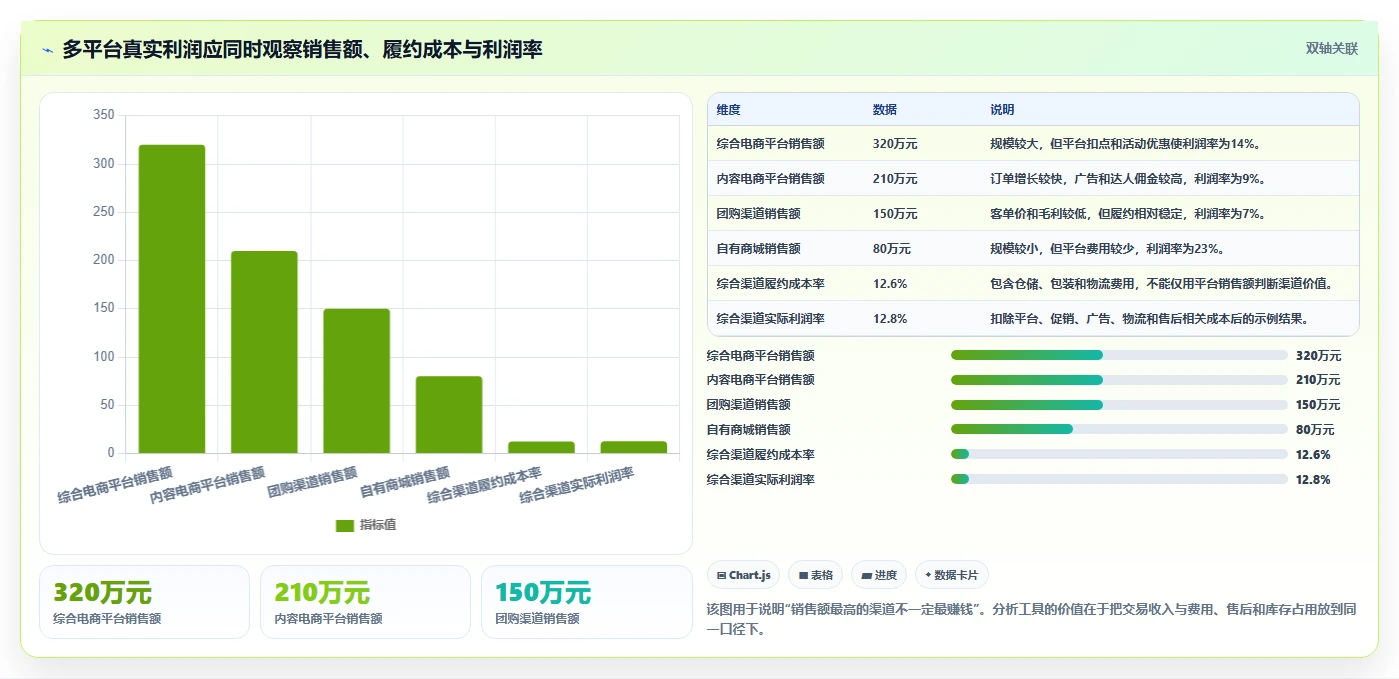Click the 综合电商平台销售额 bar in chart
Image resolution: width=1399 pixels, height=679 pixels.
coord(172,299)
